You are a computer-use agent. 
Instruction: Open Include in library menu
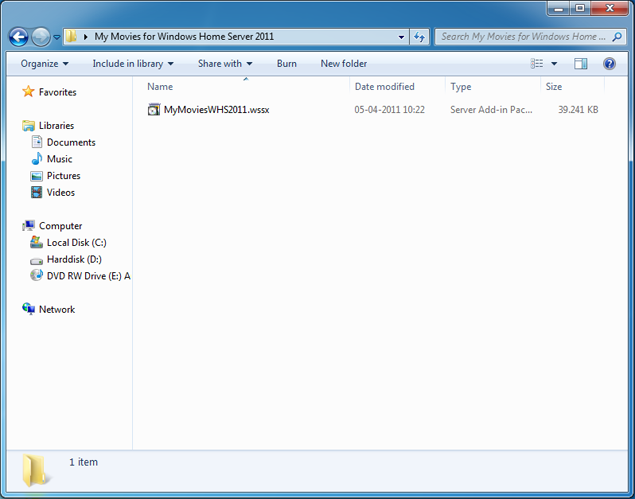[133, 64]
